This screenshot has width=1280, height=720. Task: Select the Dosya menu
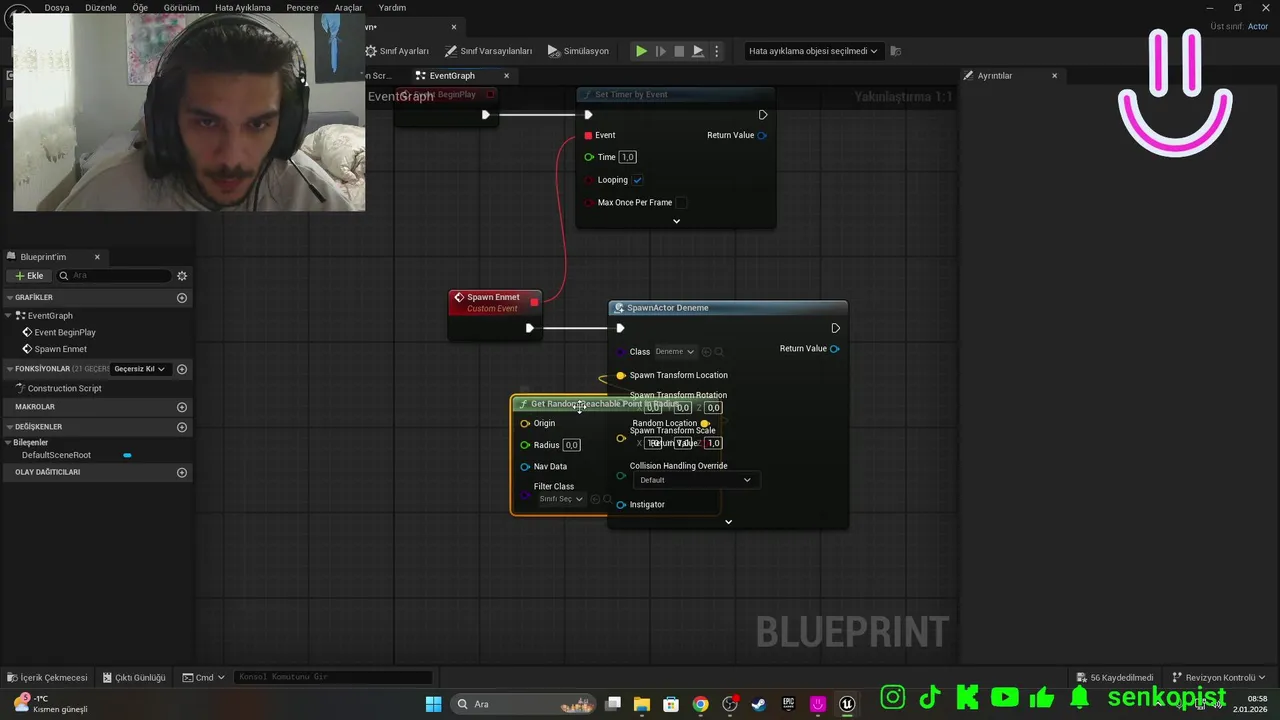(x=57, y=7)
